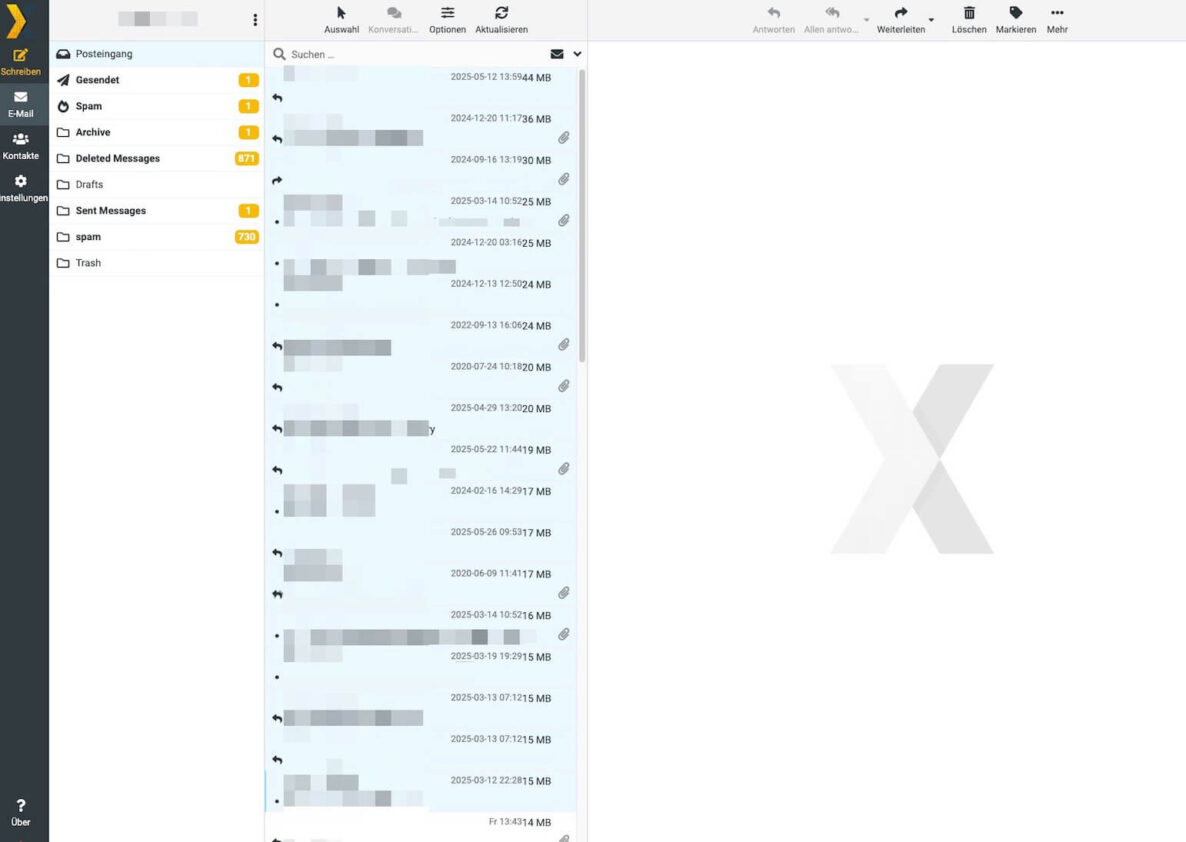Open the Gesendet sent folder

(x=97, y=80)
